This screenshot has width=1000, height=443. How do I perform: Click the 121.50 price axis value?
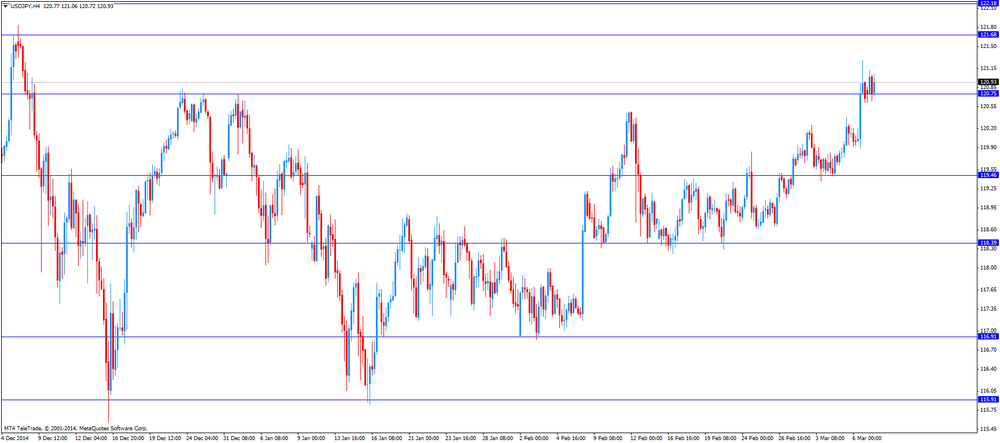989,46
